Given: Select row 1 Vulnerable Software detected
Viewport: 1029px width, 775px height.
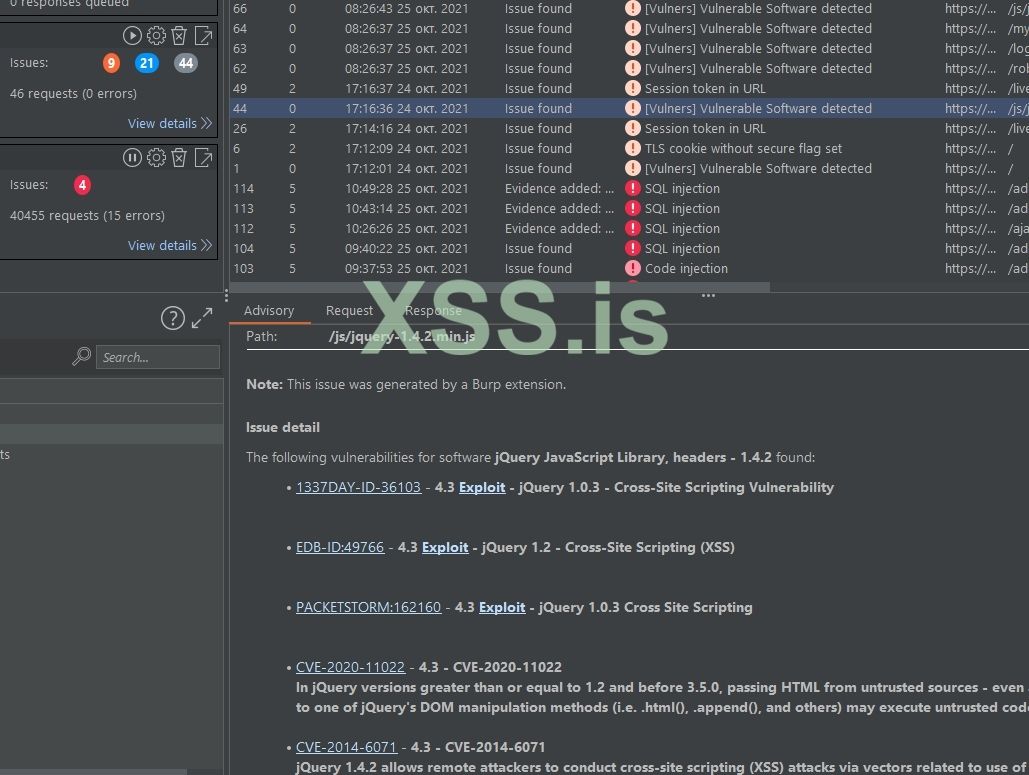Looking at the screenshot, I should (629, 169).
